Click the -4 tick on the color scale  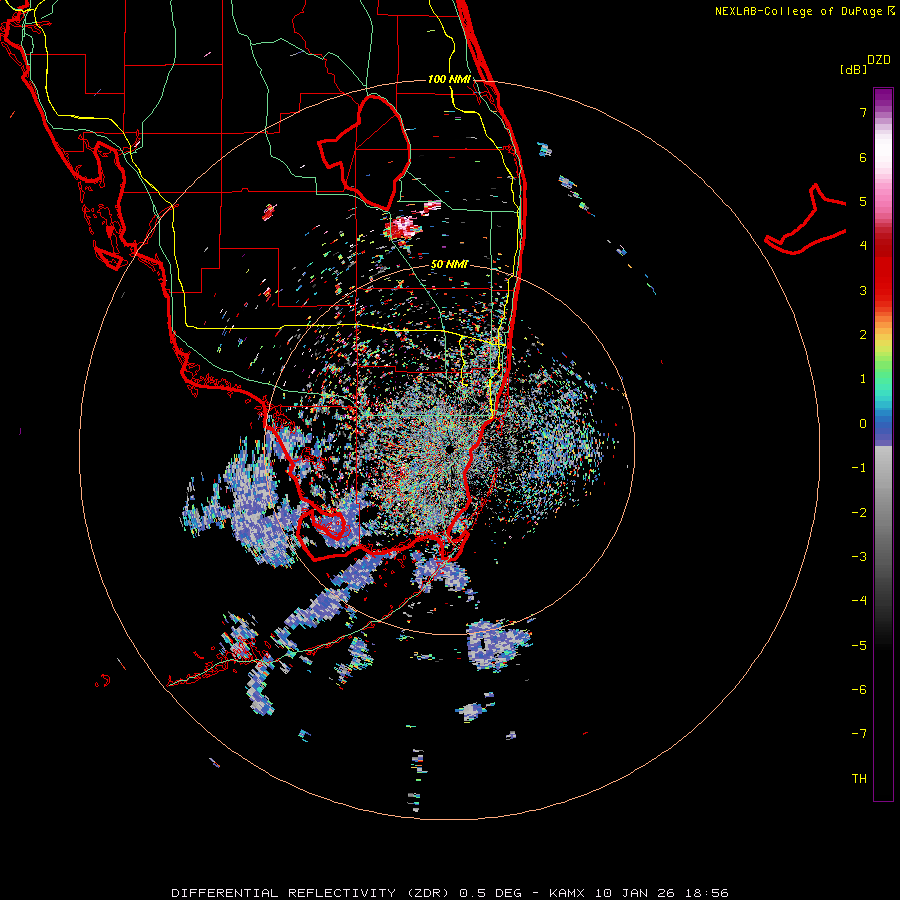point(859,600)
